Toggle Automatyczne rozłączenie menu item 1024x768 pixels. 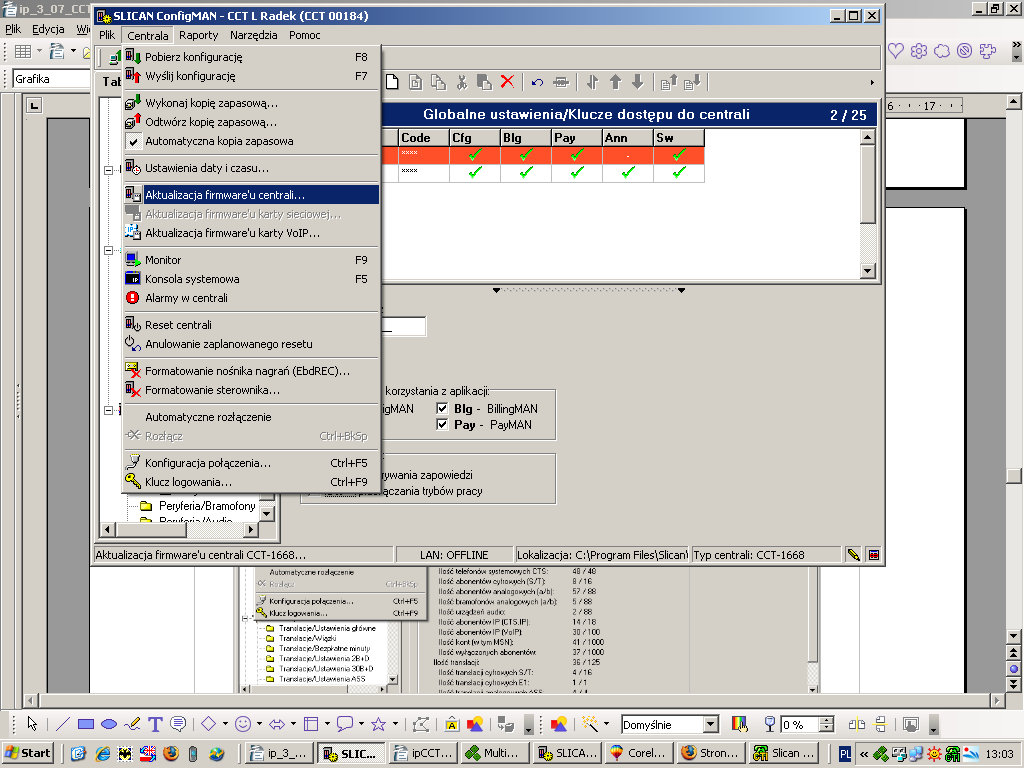coord(251,417)
